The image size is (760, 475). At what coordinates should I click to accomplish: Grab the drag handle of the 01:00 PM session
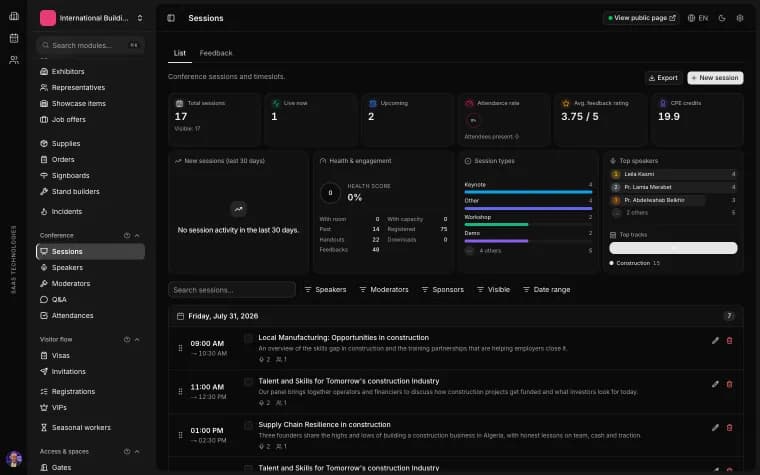180,435
